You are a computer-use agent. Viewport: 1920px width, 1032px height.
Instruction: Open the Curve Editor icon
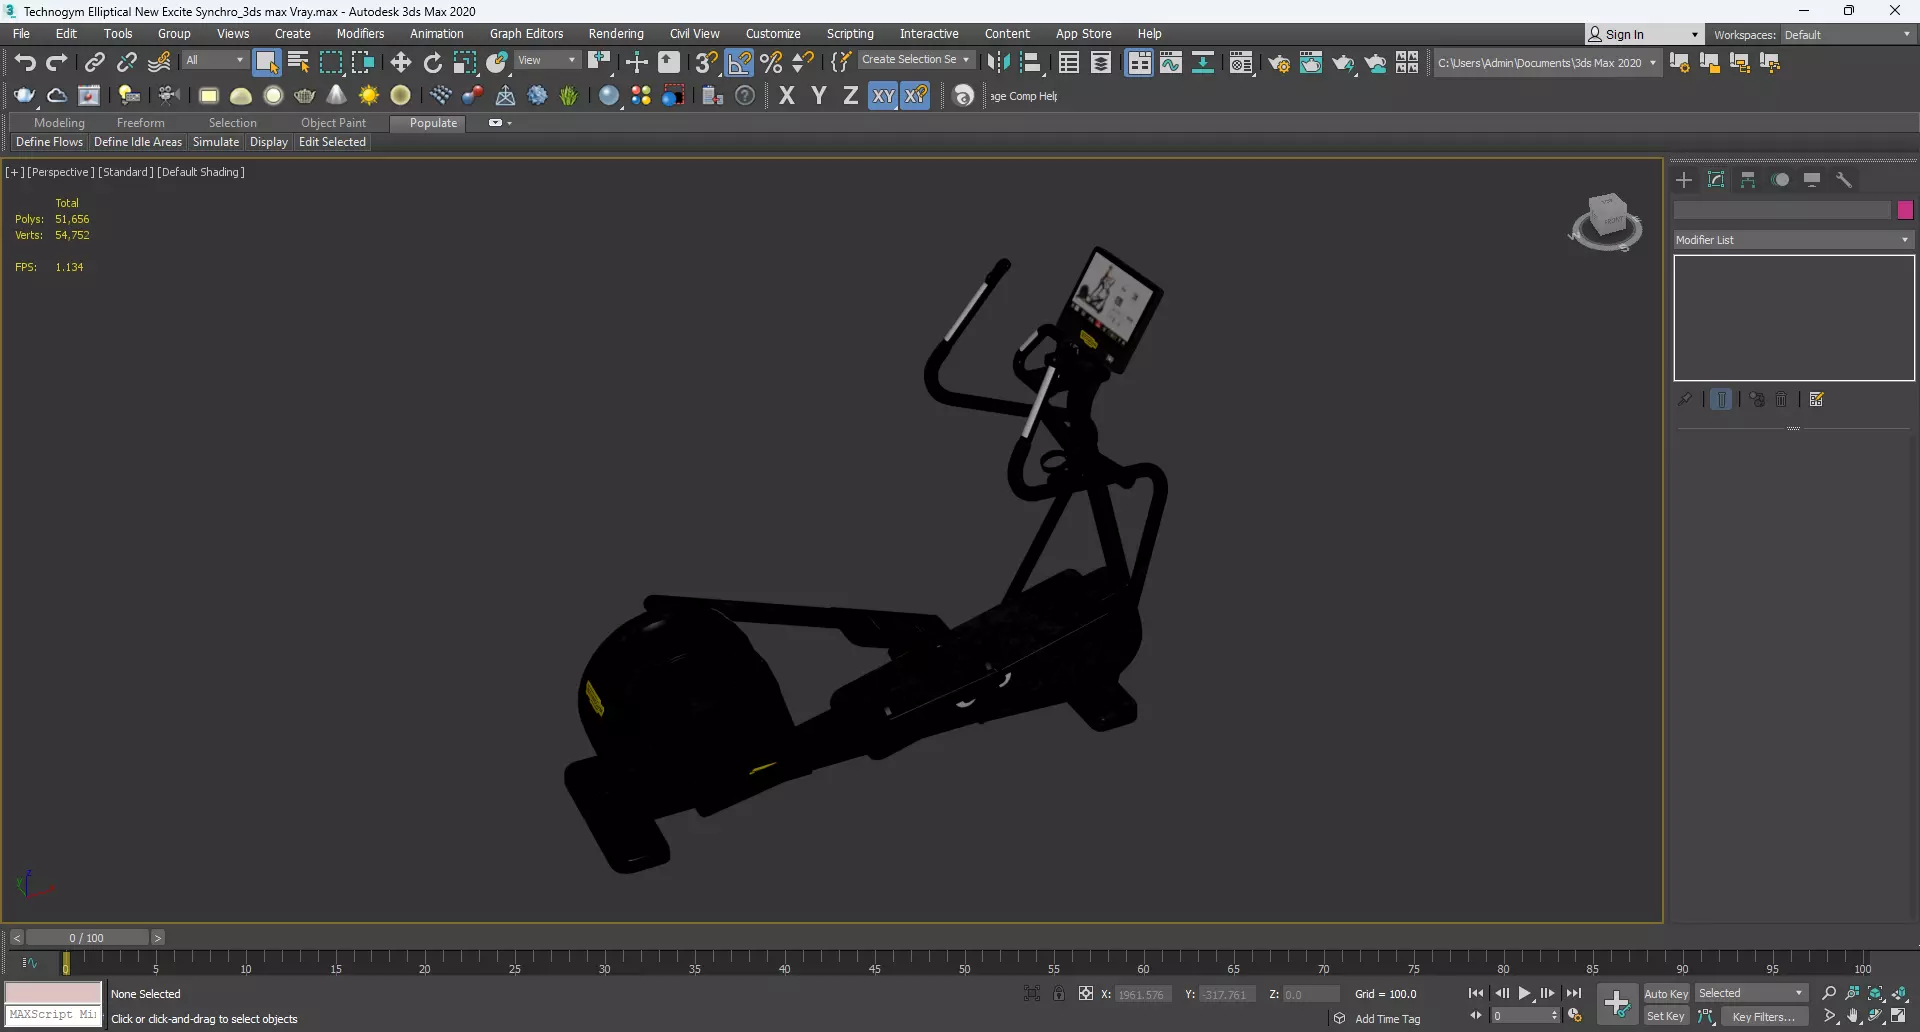(x=1171, y=62)
